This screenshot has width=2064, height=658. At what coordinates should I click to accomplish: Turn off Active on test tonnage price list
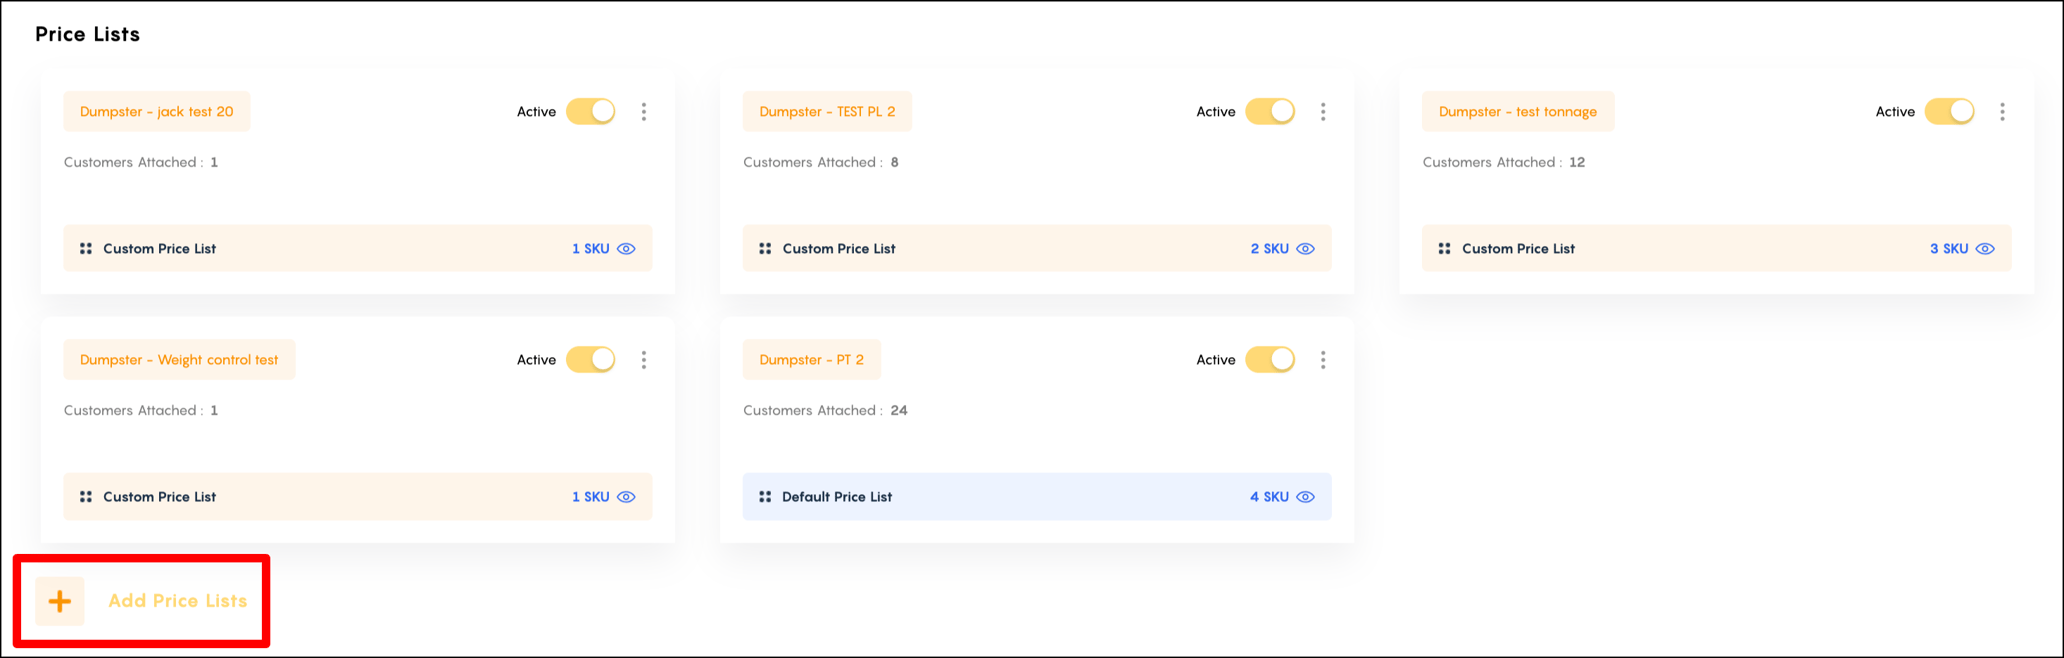click(x=1948, y=111)
